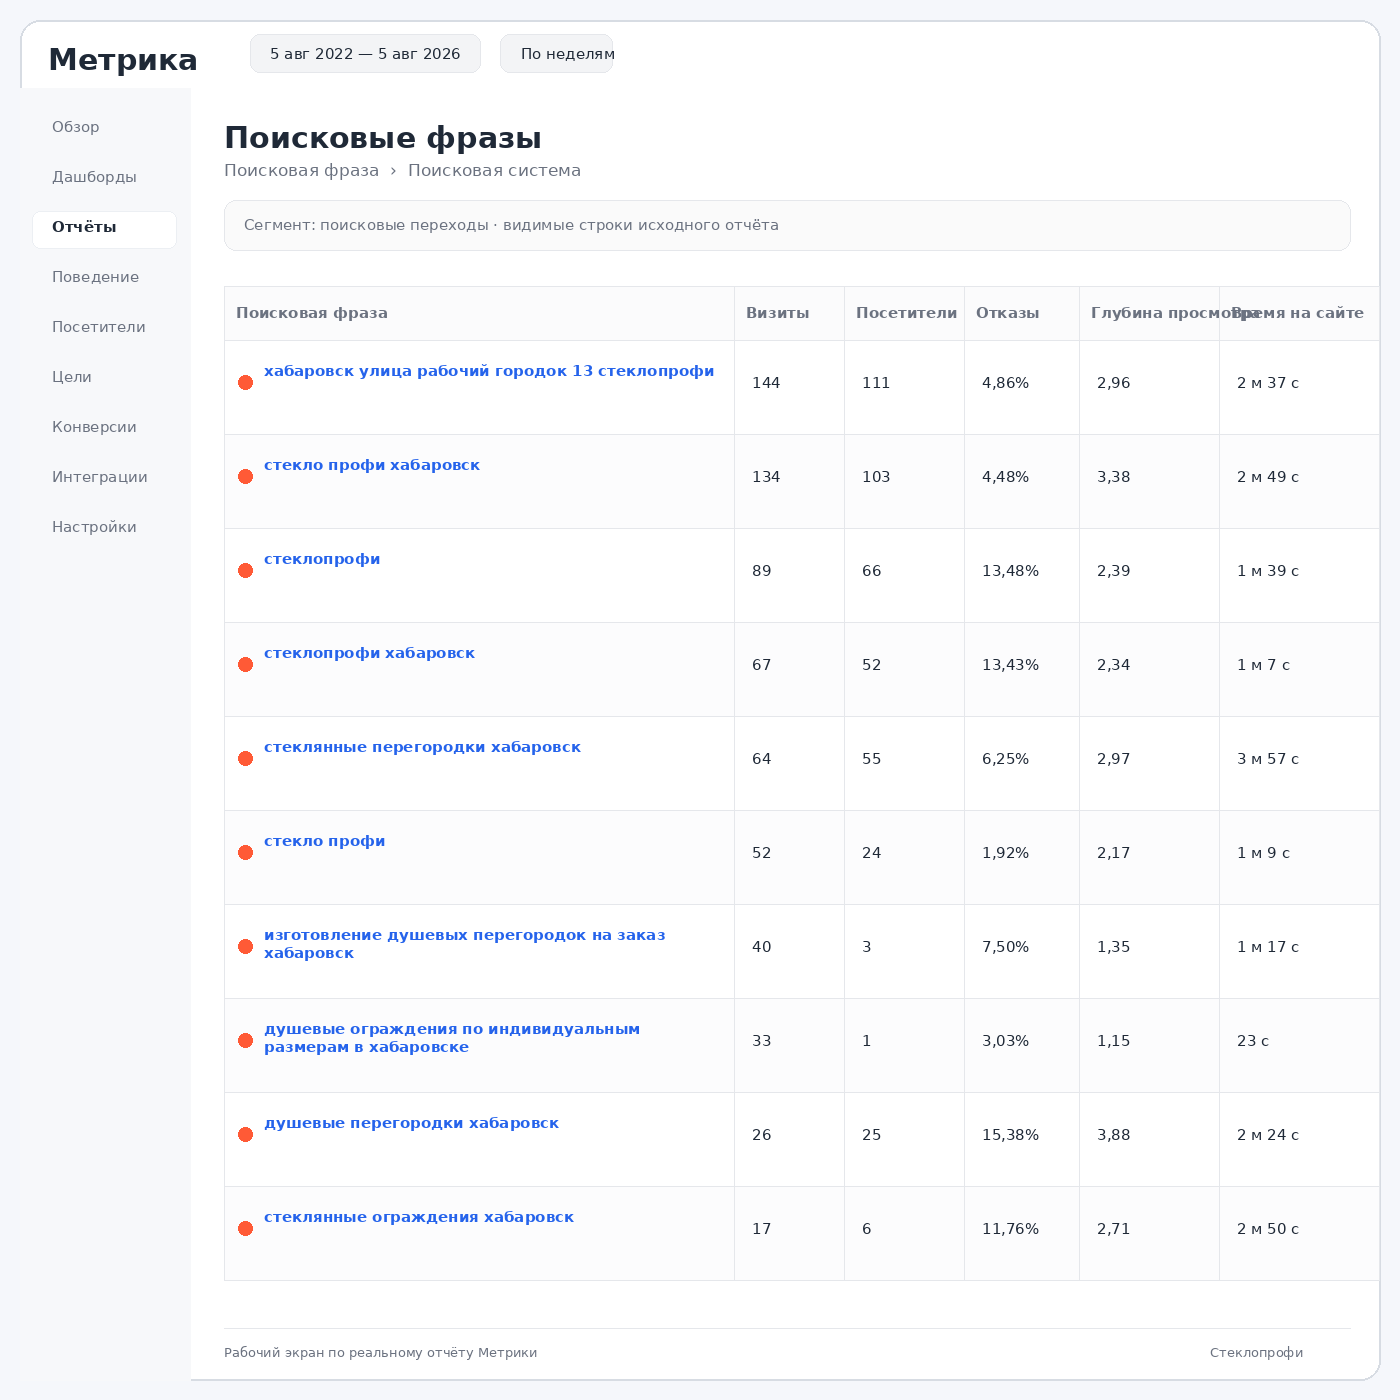This screenshot has width=1400, height=1400.
Task: Open Поведение in the sidebar
Action: 96,277
